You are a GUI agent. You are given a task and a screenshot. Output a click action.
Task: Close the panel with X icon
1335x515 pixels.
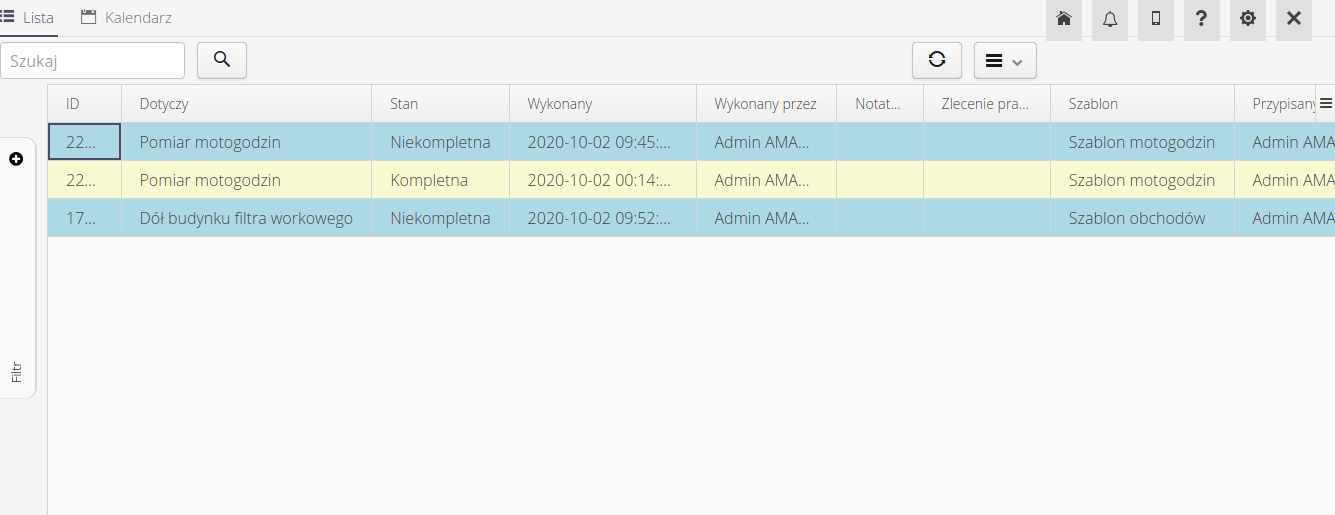(x=1293, y=19)
